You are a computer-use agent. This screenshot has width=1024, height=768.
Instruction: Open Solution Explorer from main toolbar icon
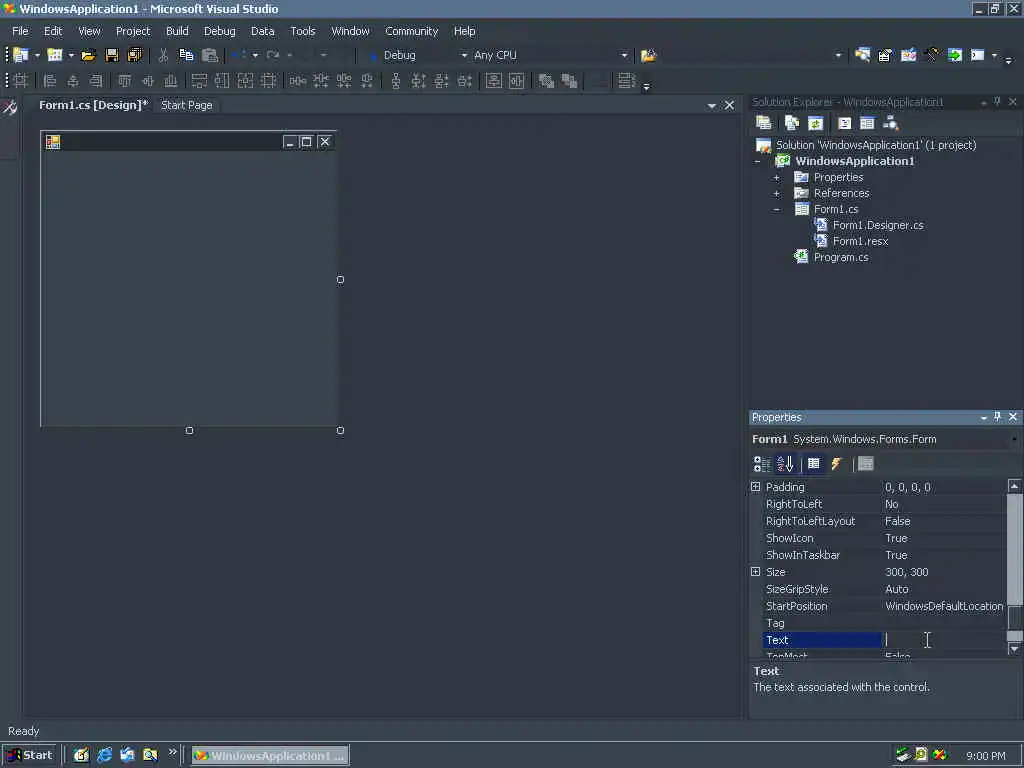point(862,56)
